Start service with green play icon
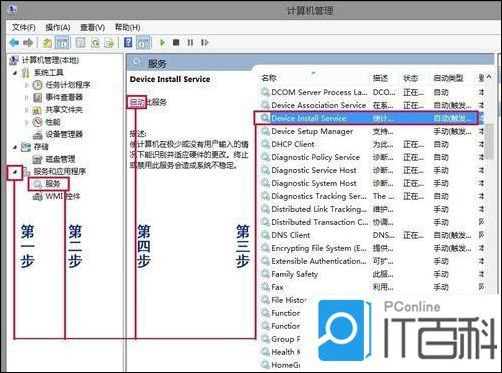502x373 pixels. (163, 43)
